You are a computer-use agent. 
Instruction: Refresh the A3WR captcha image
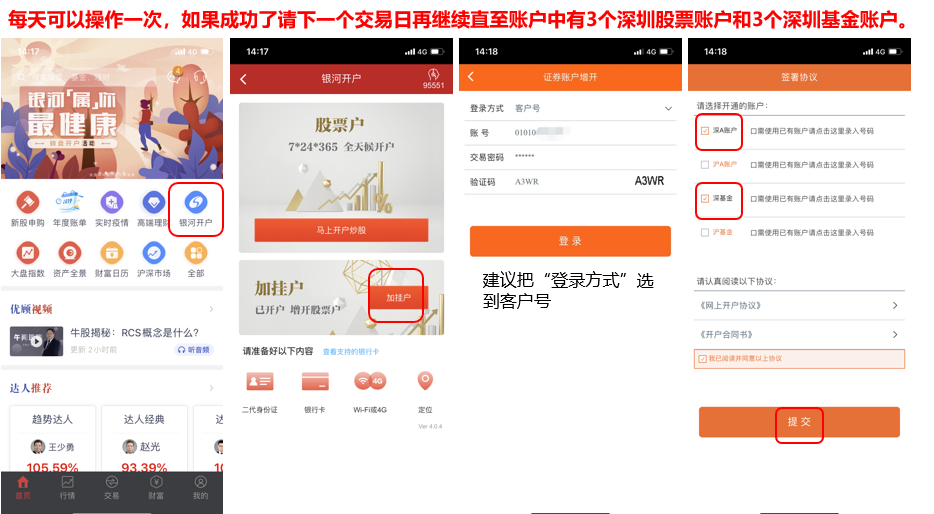649,181
